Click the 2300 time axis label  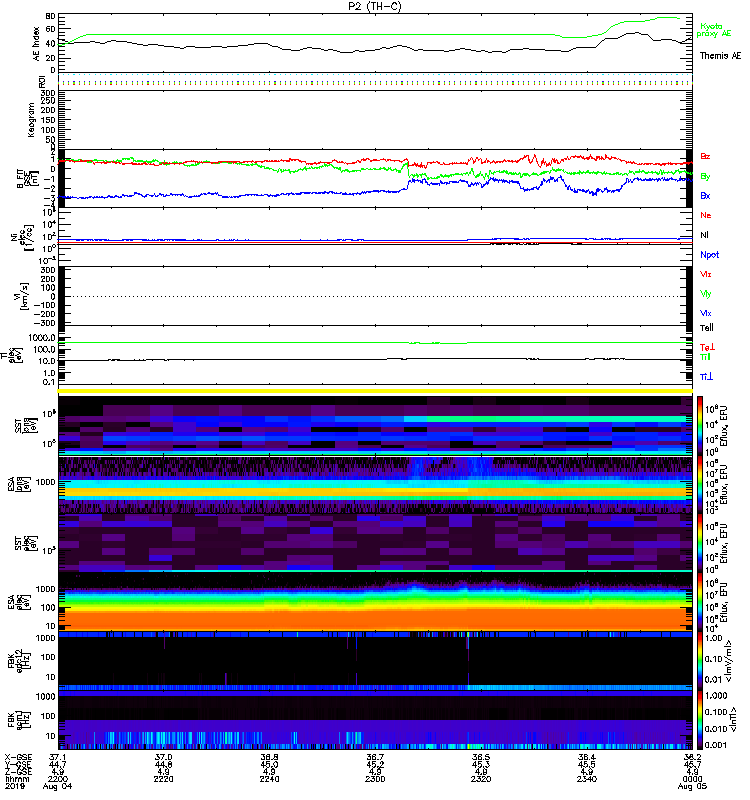tap(375, 779)
